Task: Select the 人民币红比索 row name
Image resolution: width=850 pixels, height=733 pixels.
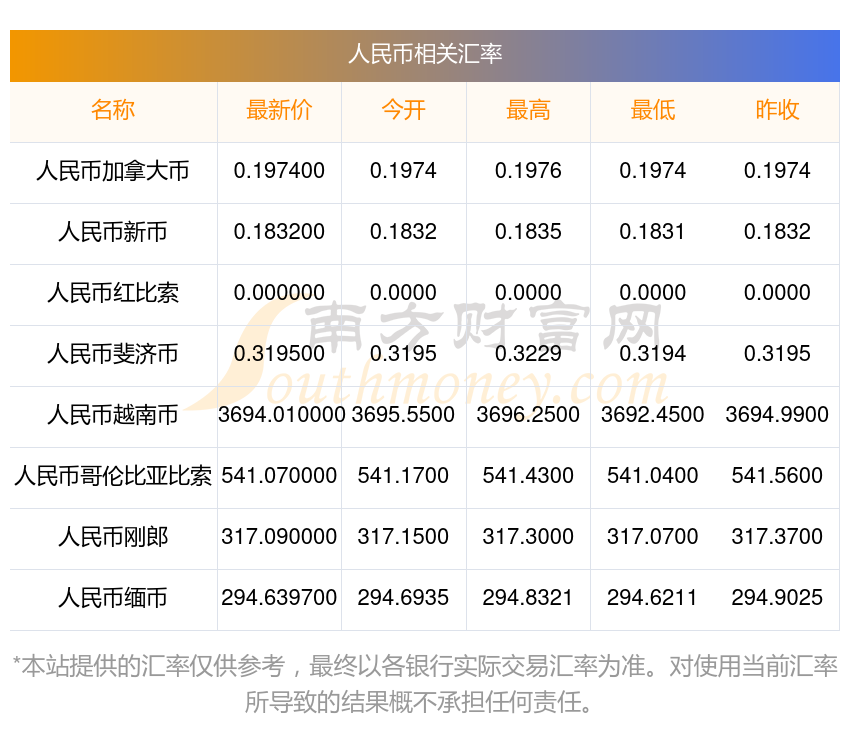Action: click(113, 294)
